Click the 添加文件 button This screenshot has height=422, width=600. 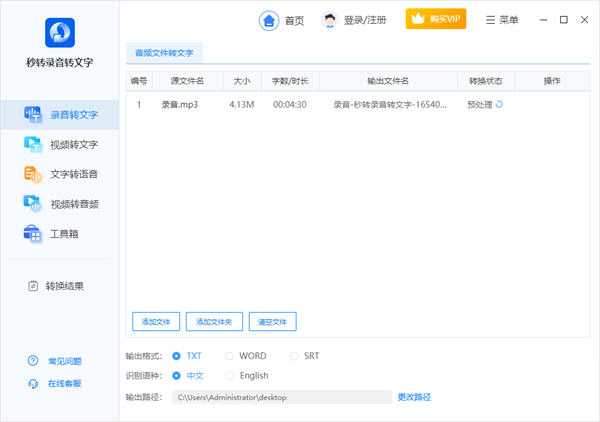(156, 322)
